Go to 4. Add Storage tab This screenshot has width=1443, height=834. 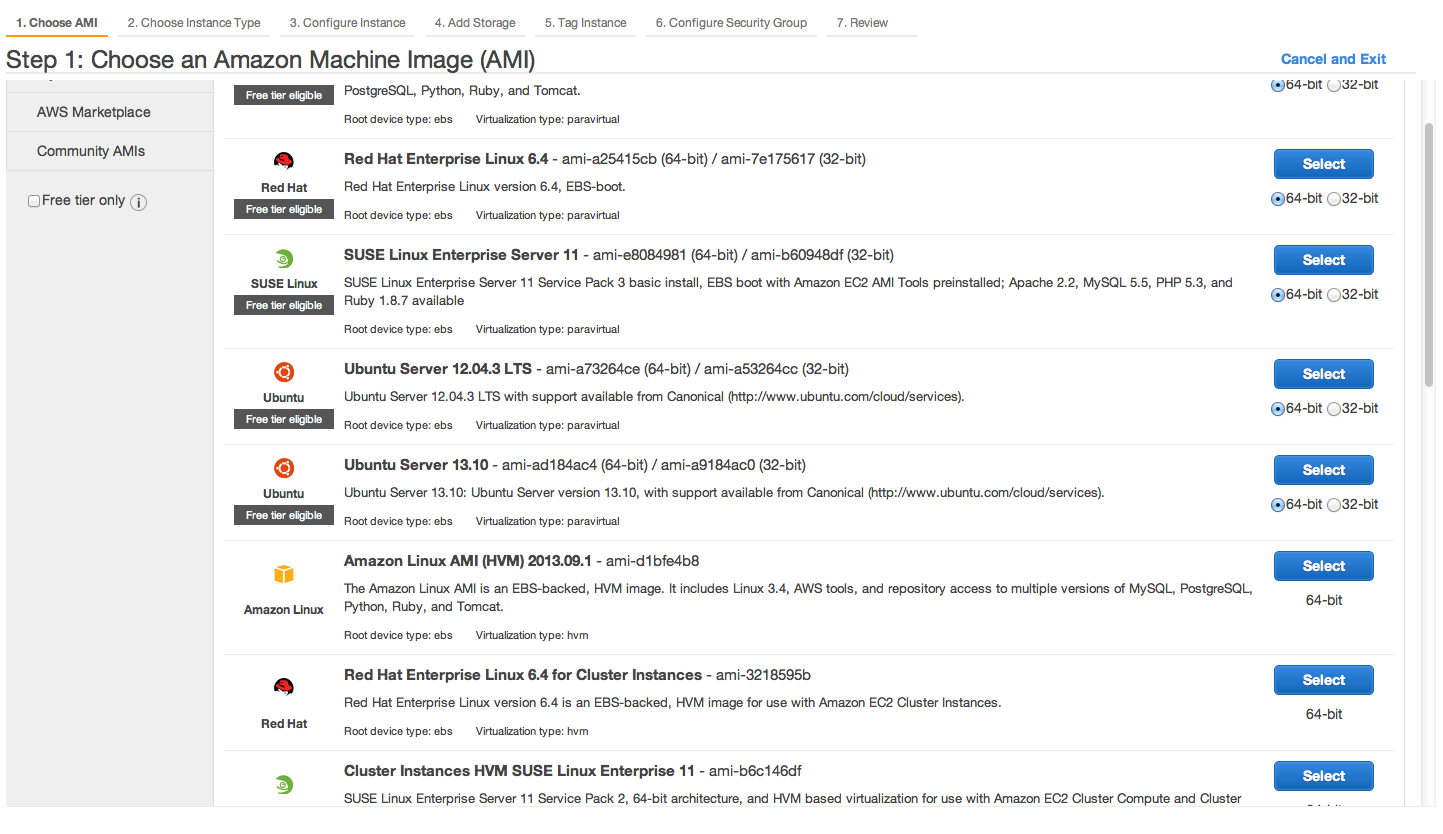[475, 23]
